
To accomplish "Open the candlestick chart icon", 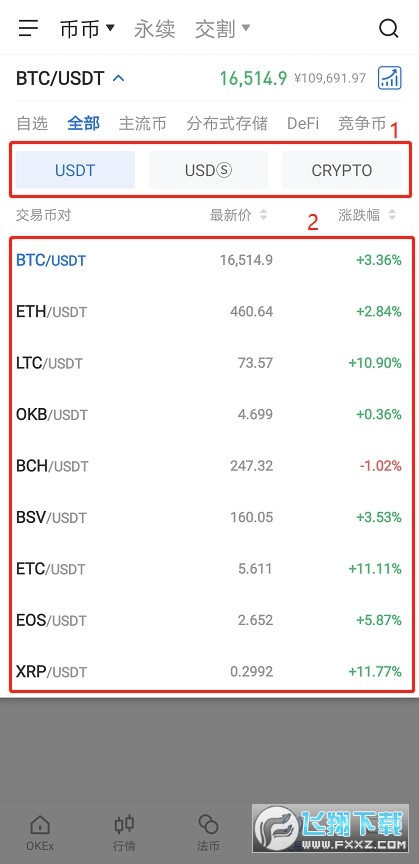I will (x=390, y=78).
